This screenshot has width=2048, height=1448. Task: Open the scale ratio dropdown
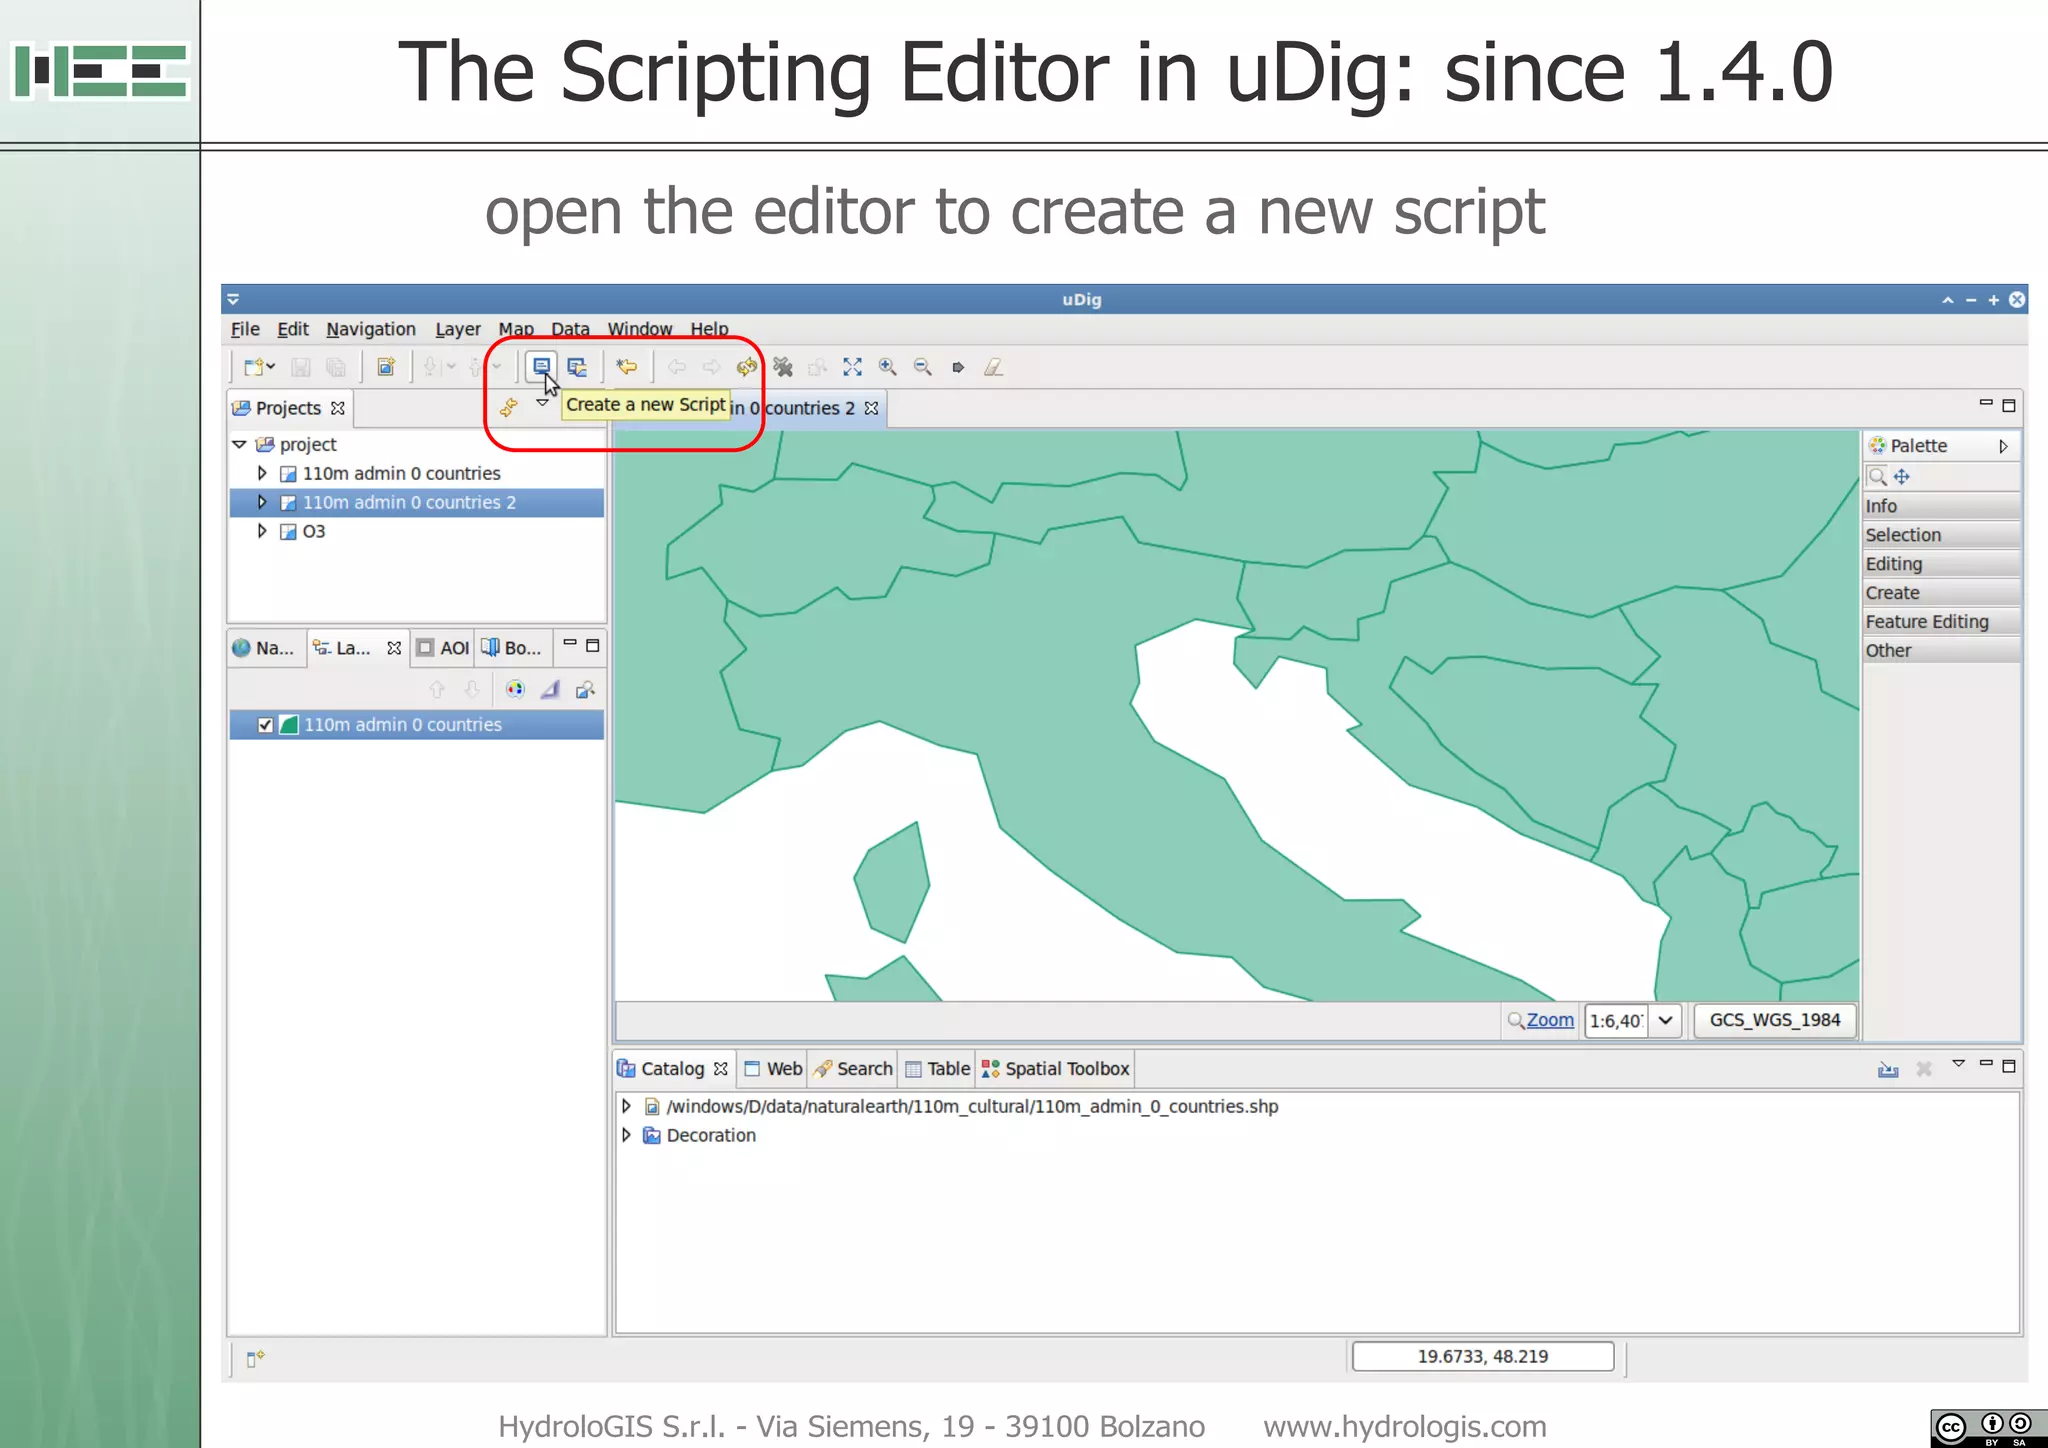1665,1020
